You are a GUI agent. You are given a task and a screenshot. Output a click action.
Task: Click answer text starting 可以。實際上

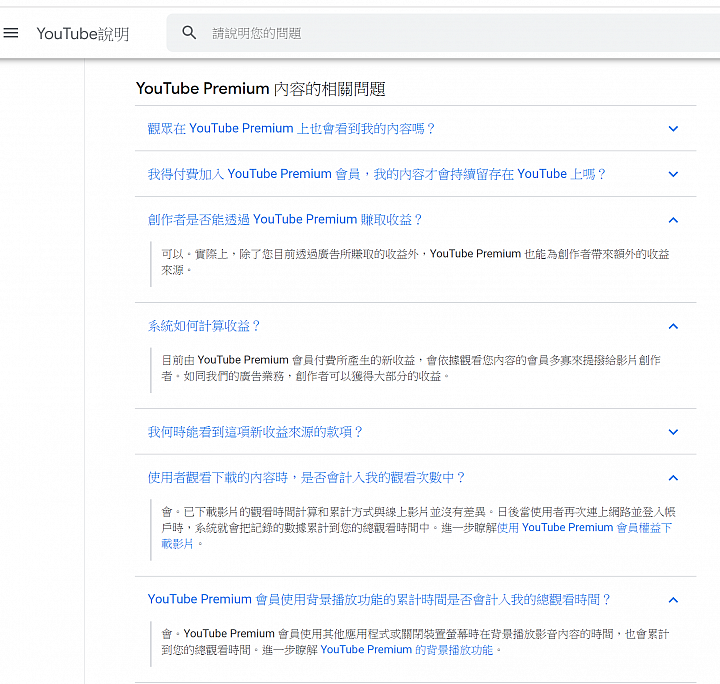click(415, 262)
